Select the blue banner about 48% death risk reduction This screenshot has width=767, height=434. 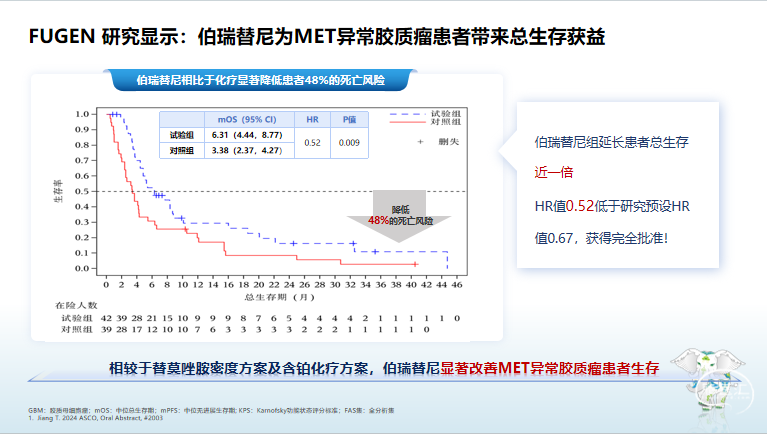(x=260, y=80)
